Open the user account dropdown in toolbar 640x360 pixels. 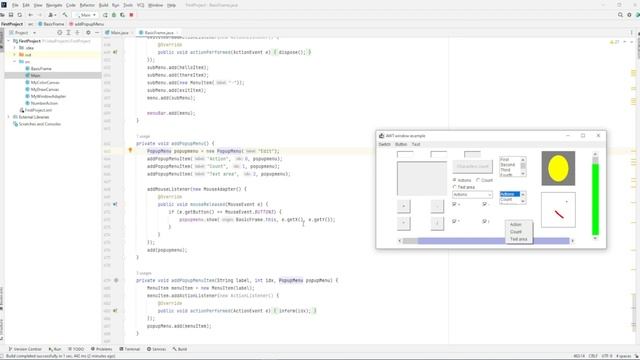(x=52, y=15)
